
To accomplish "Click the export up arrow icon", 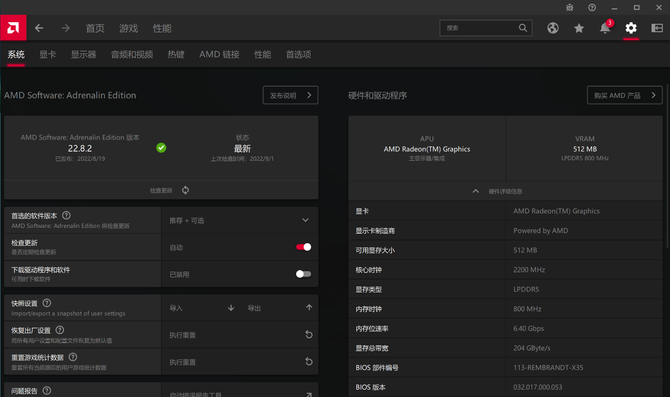I will click(x=309, y=308).
